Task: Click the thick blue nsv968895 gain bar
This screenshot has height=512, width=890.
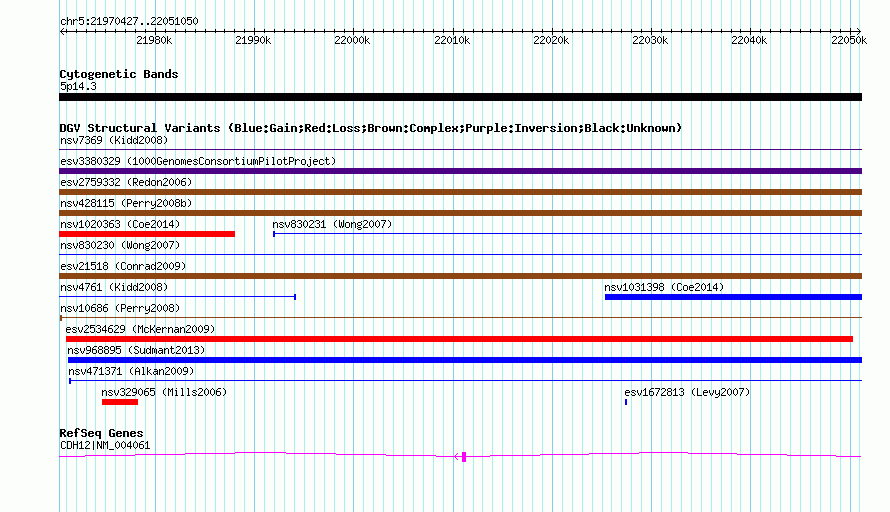Action: (x=465, y=360)
